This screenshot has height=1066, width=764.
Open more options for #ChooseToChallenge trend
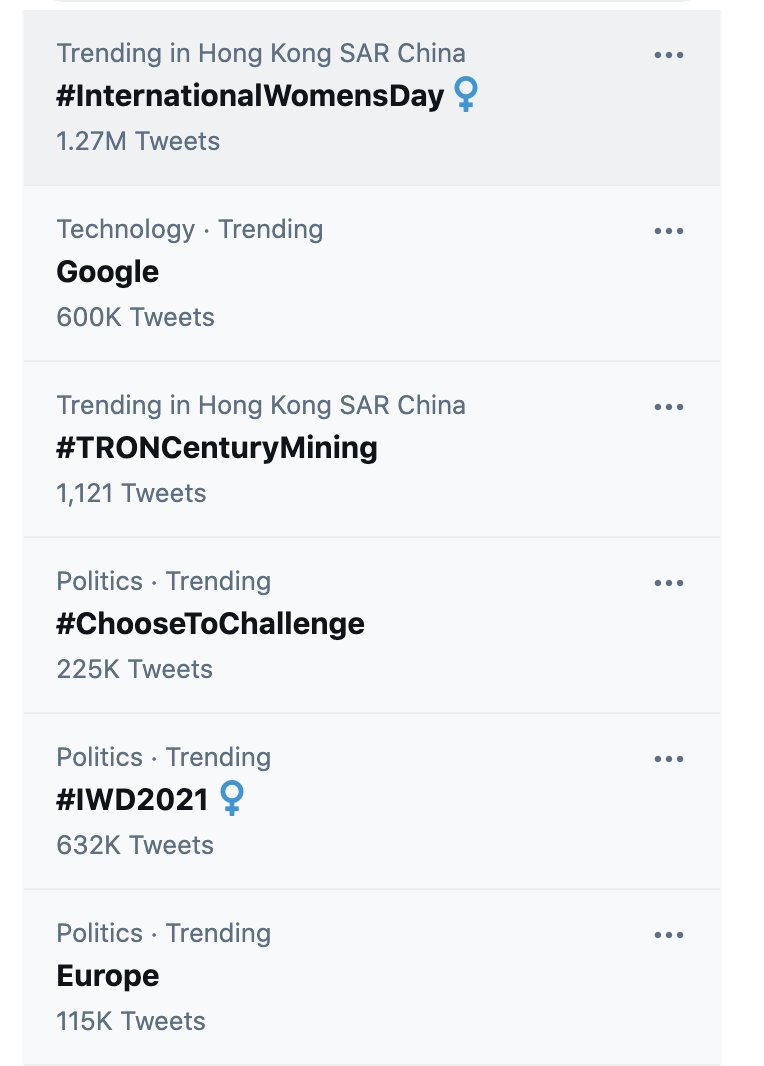point(669,583)
